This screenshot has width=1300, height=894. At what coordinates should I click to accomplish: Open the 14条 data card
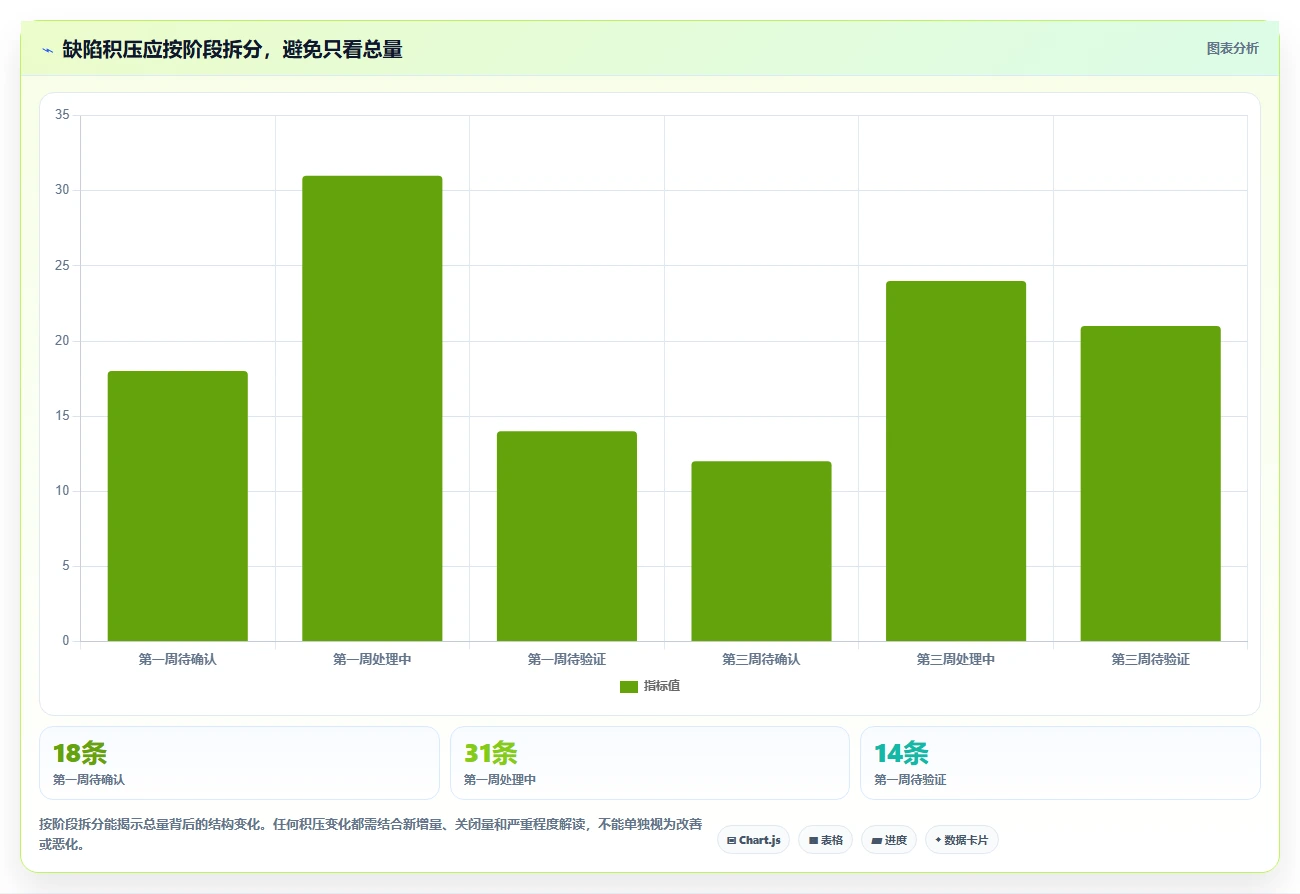pyautogui.click(x=1060, y=763)
